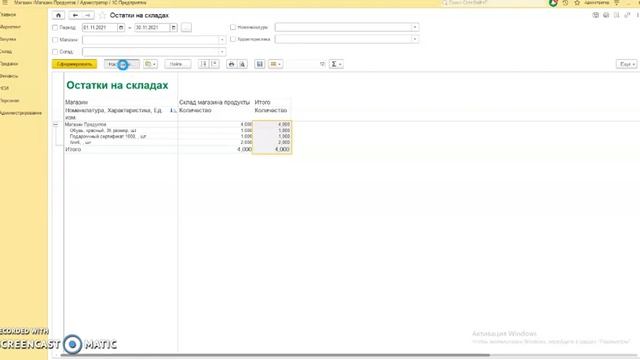640x360 pixels.
Task: Click the Итого row total 4,000 cell
Action: (x=272, y=149)
